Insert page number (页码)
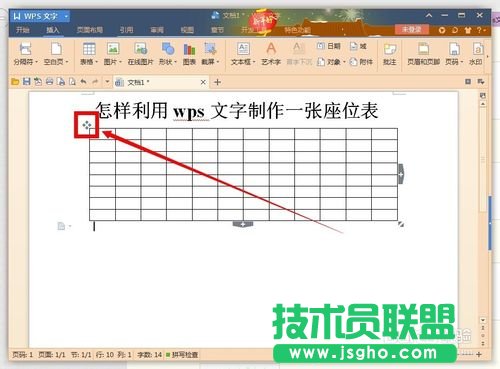The width and height of the screenshot is (500, 369). click(454, 53)
